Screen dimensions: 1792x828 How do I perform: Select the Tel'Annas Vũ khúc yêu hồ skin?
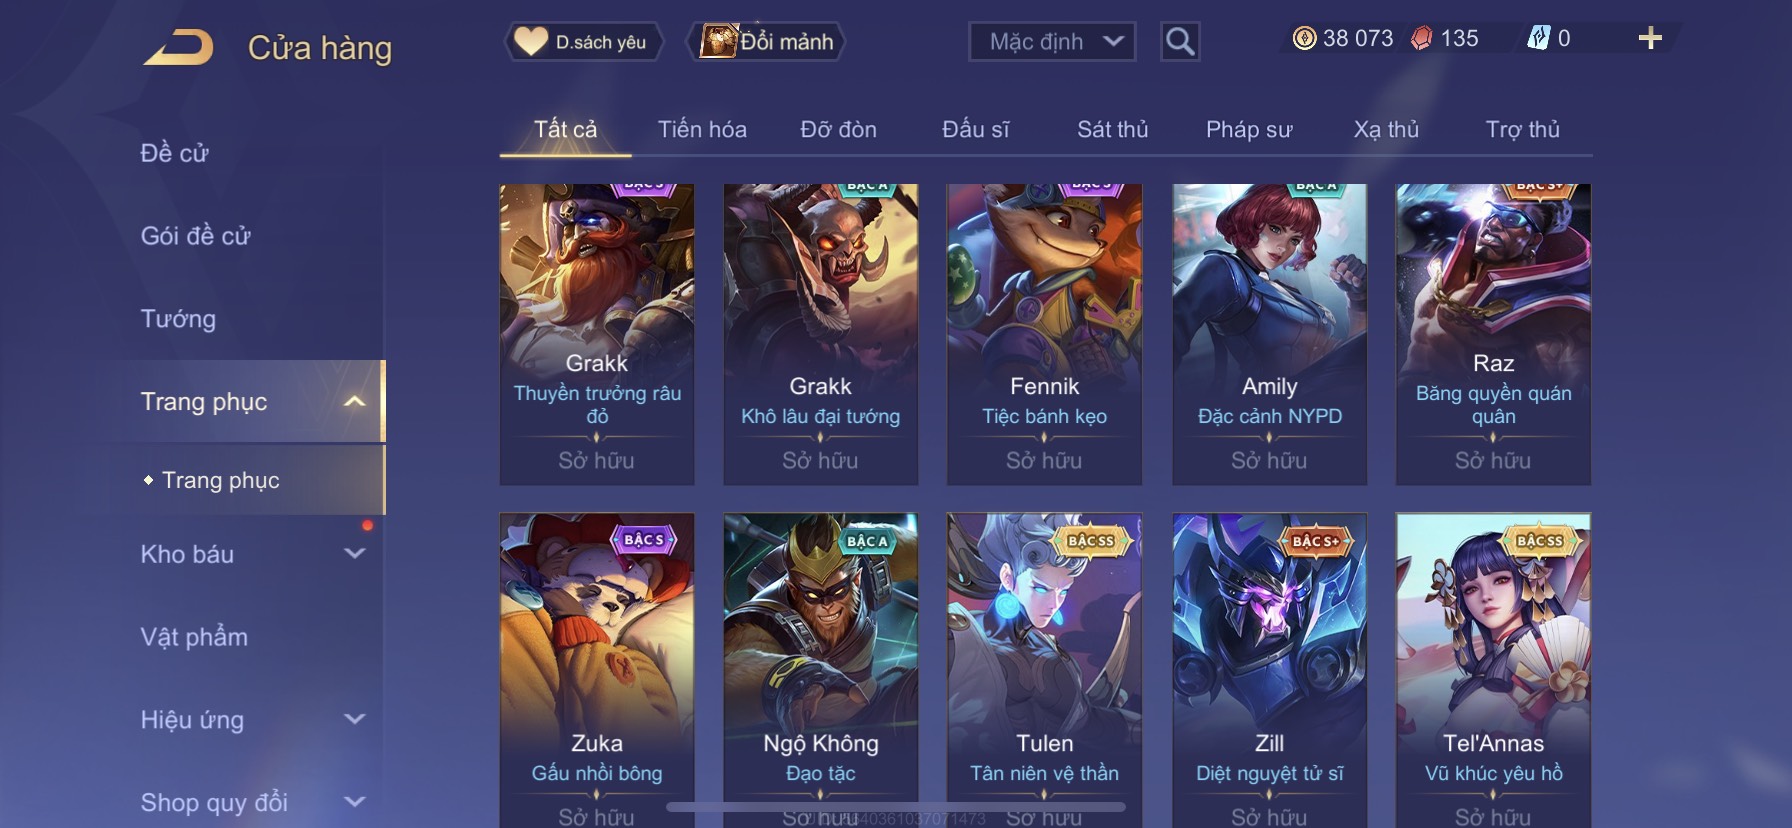(1493, 670)
